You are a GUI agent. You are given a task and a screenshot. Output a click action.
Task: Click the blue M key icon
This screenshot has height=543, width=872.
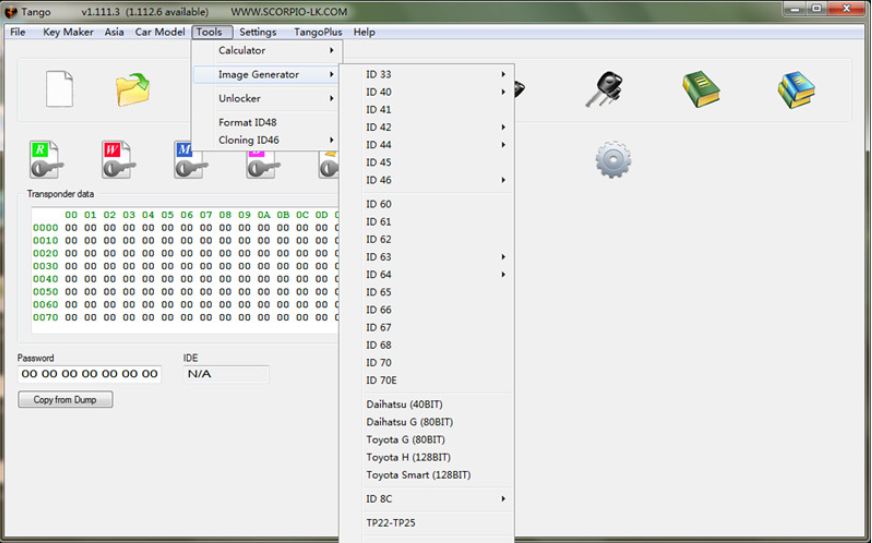coord(190,160)
